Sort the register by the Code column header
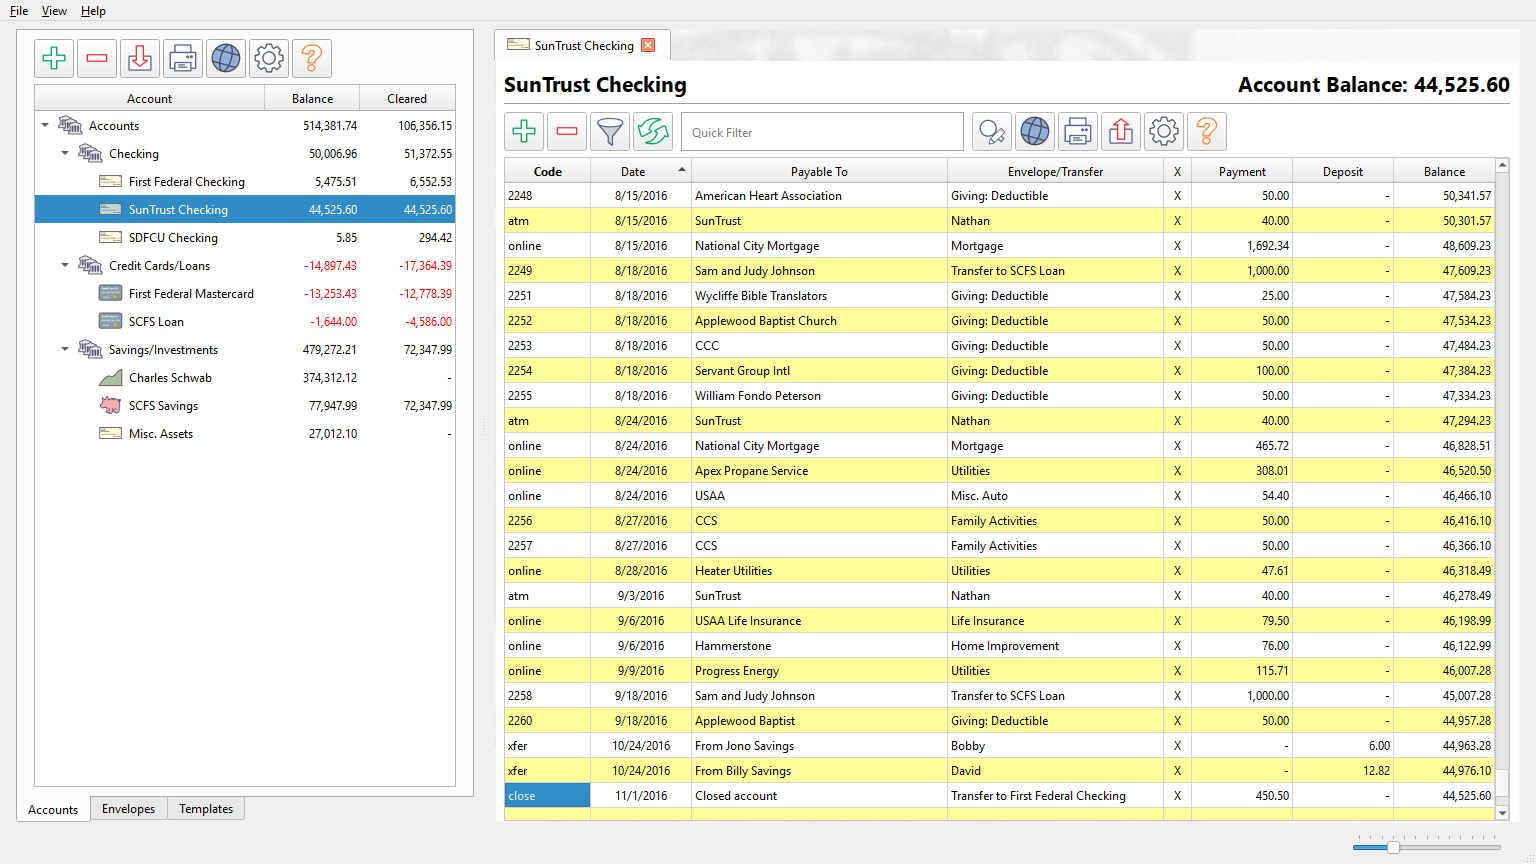This screenshot has width=1536, height=864. coord(547,171)
